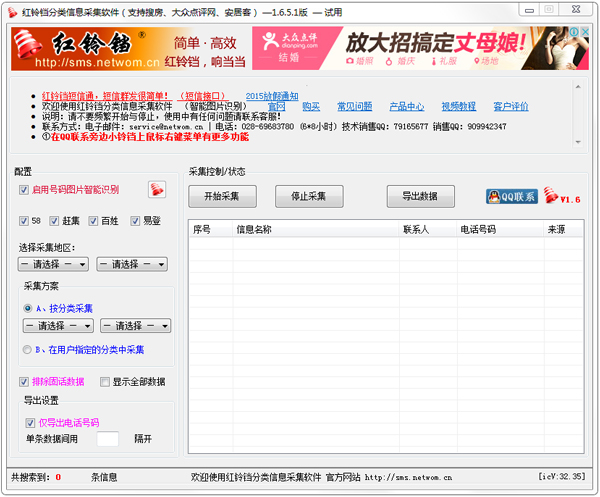Close the ad via its X icon
Viewport: 600px width, 497px height.
point(585,32)
